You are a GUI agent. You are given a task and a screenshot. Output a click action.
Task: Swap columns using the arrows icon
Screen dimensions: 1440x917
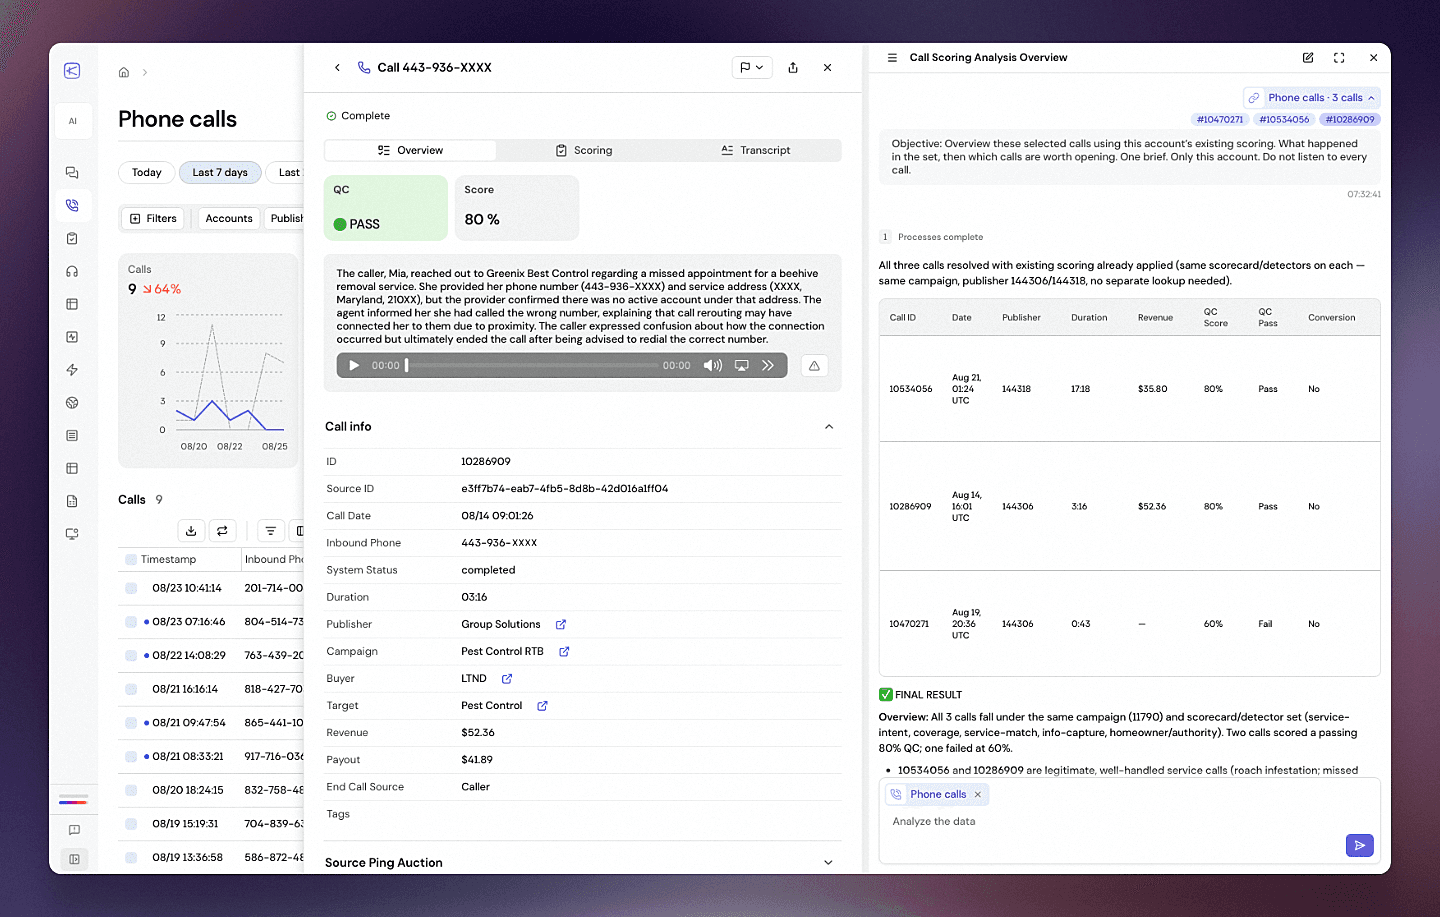pyautogui.click(x=222, y=531)
